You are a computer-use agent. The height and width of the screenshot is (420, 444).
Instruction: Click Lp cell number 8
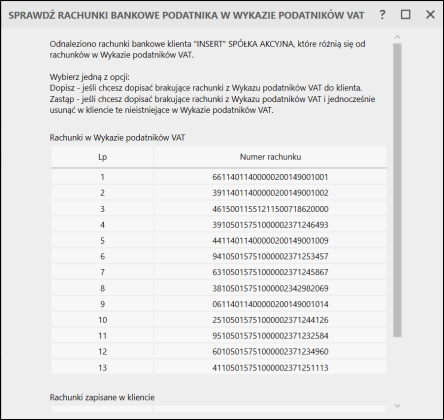point(103,288)
